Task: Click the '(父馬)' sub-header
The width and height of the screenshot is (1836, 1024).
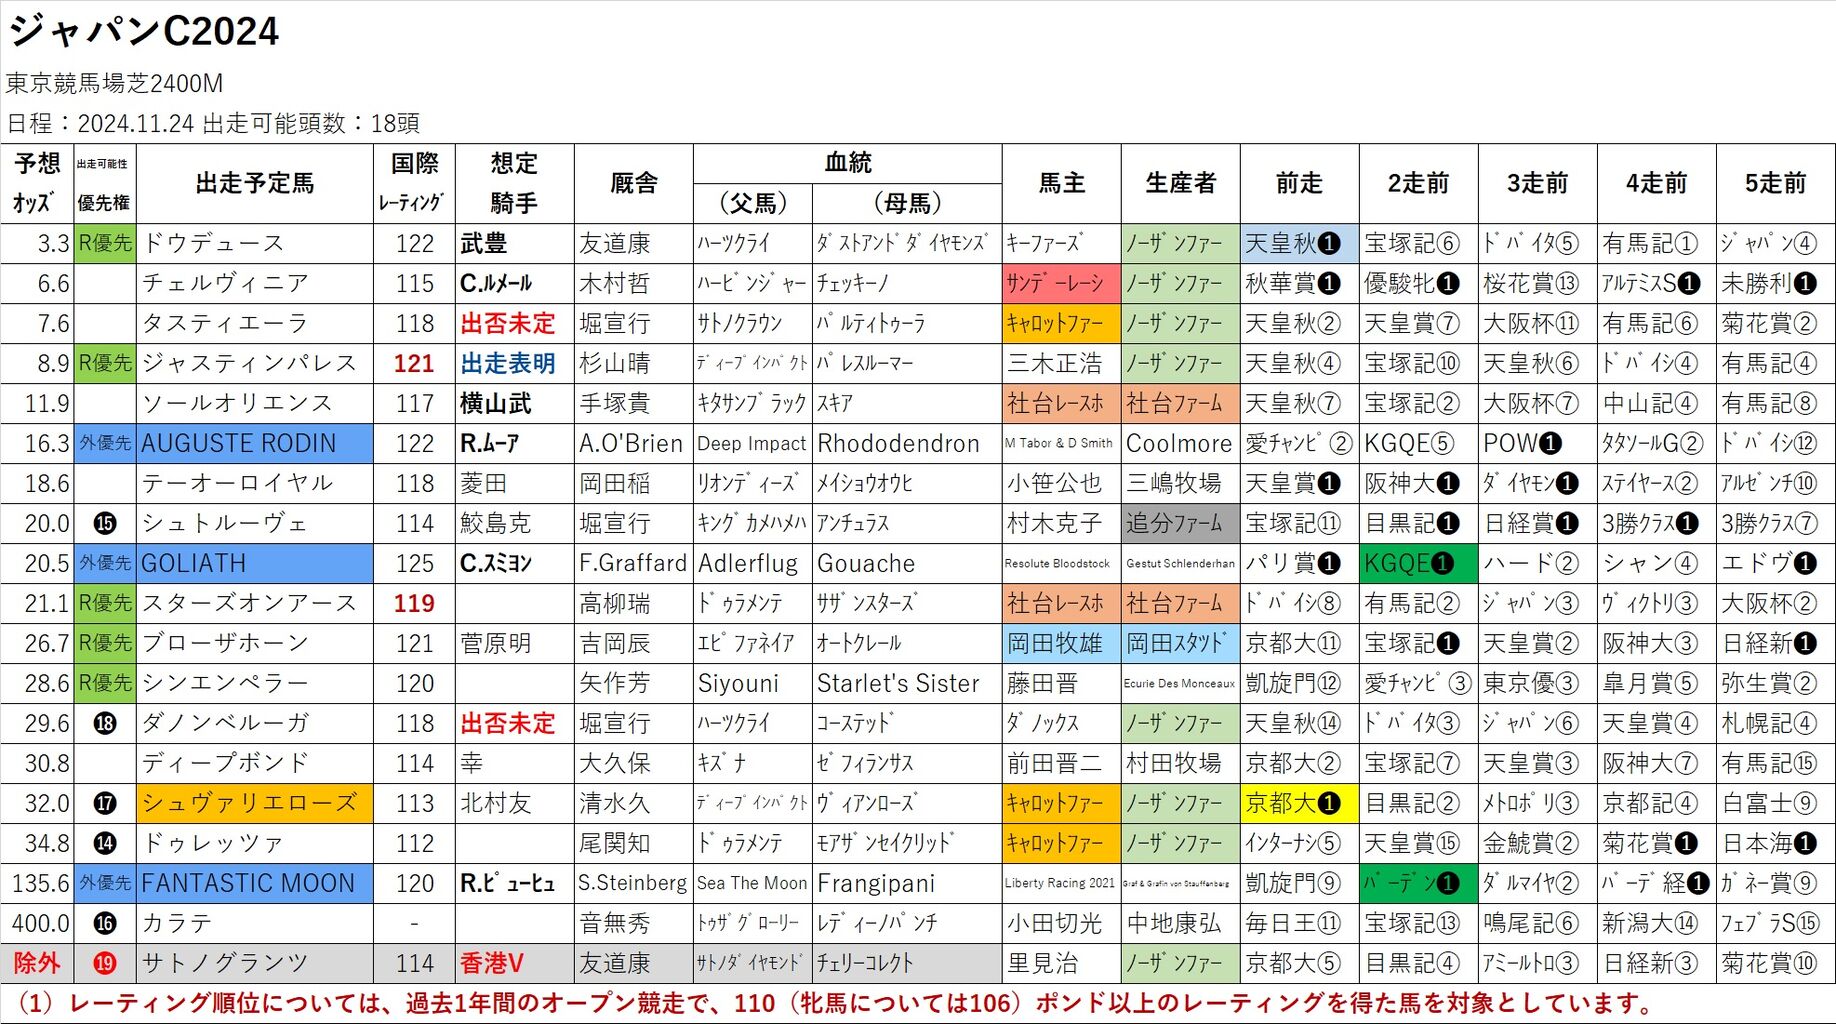Action: pos(753,203)
